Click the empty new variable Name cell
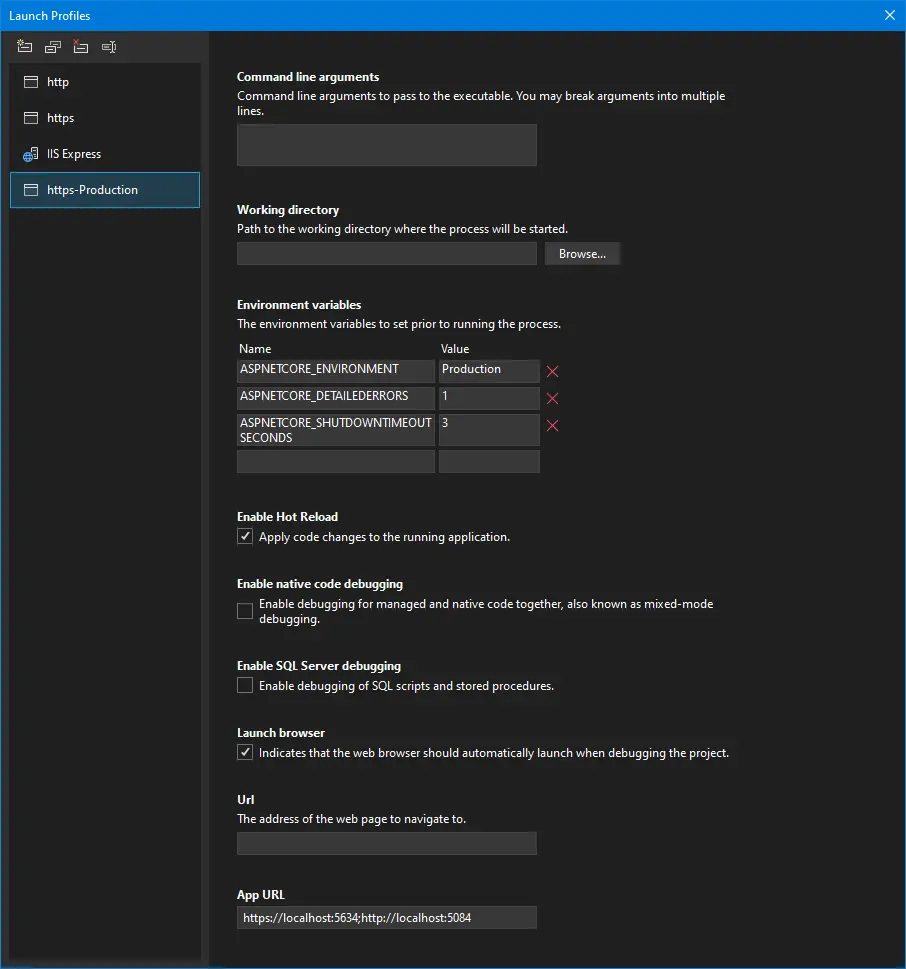This screenshot has width=906, height=969. pos(335,461)
